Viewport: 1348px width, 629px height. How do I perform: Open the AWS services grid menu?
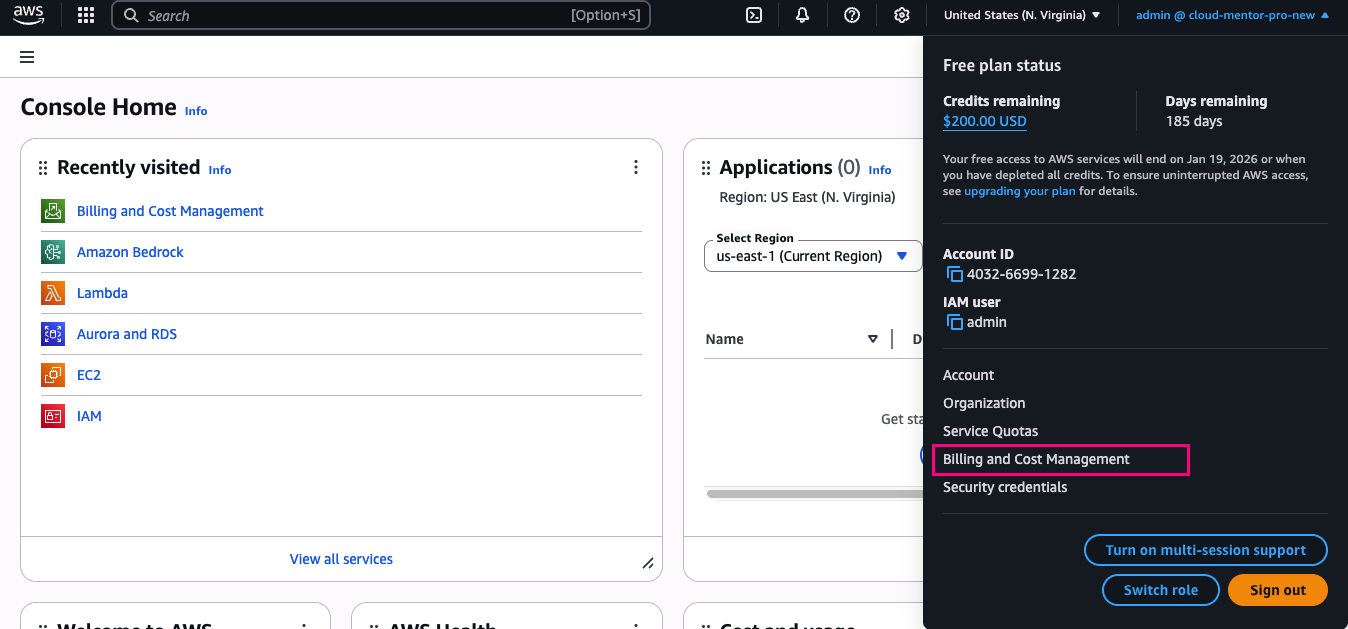(x=86, y=15)
